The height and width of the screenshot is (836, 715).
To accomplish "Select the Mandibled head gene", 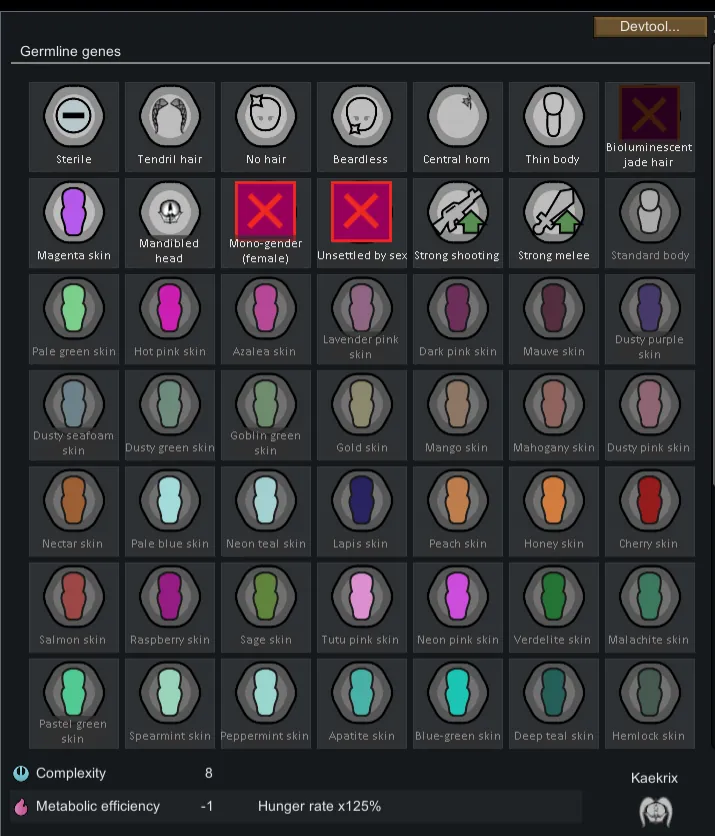I will click(x=170, y=223).
